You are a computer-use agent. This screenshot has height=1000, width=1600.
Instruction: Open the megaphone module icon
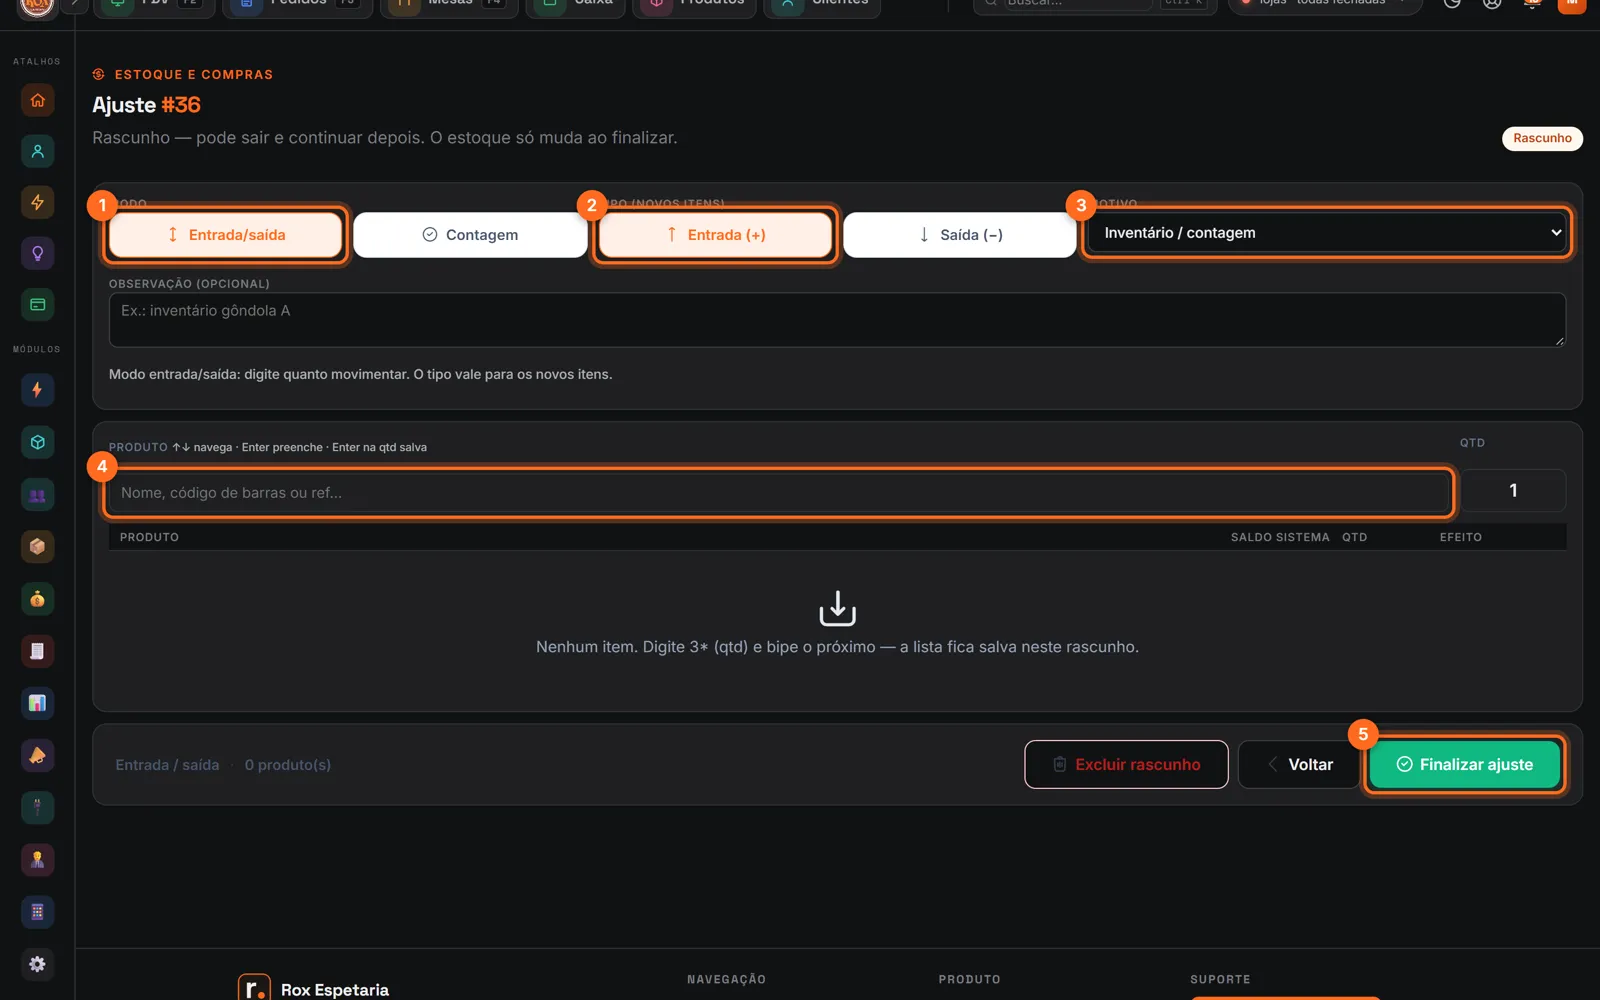click(x=37, y=755)
